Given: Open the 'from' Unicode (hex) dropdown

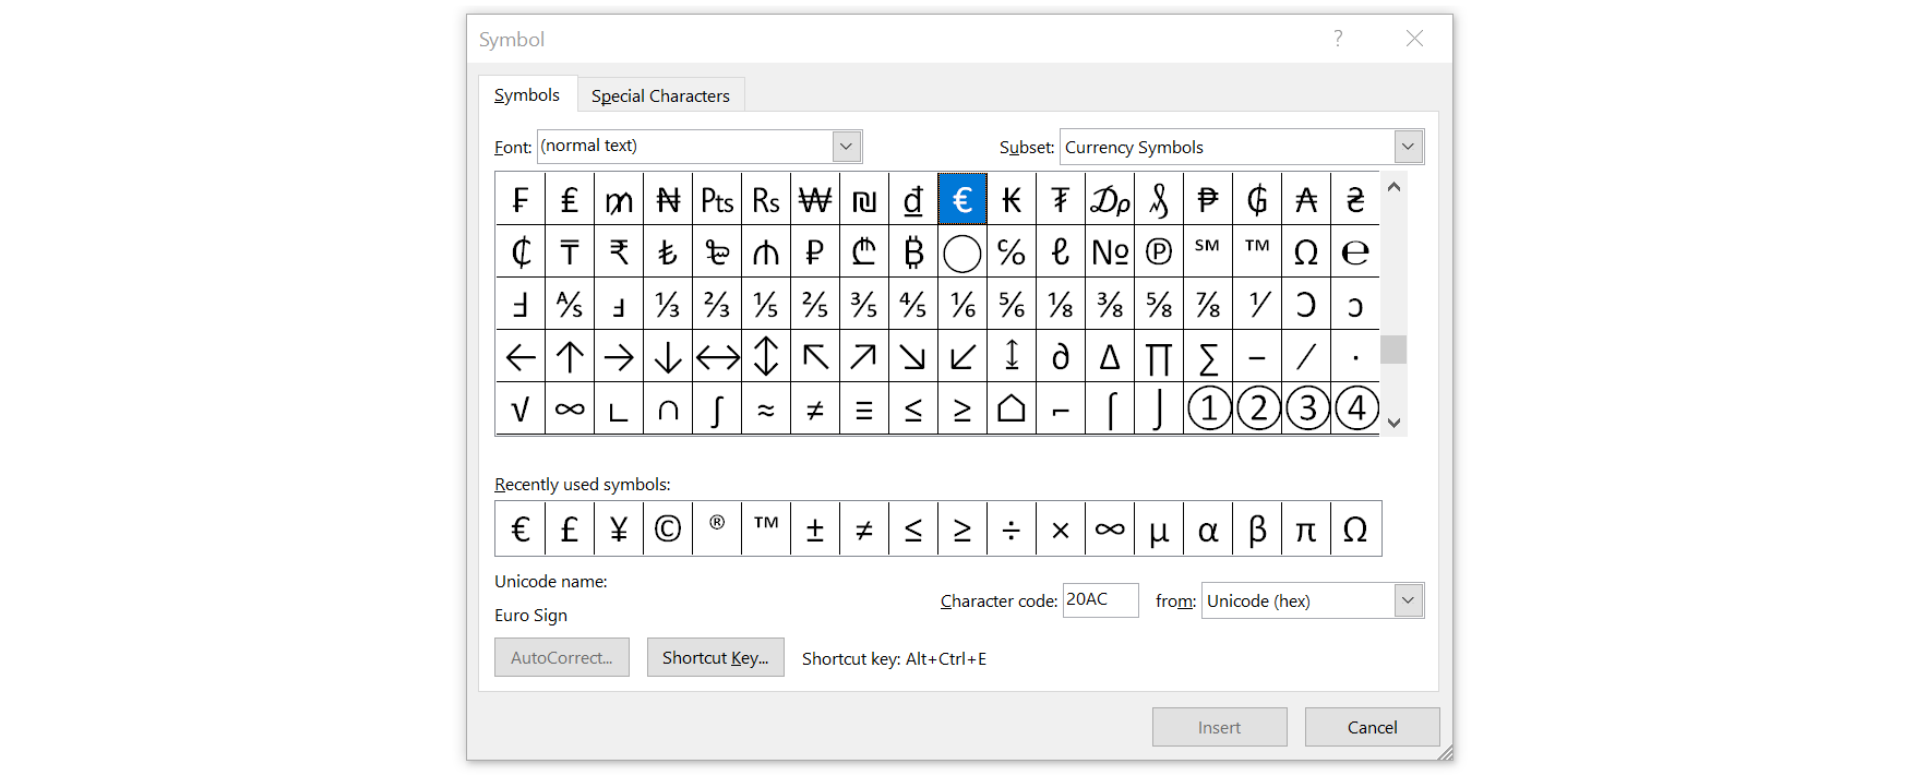Looking at the screenshot, I should (1408, 601).
